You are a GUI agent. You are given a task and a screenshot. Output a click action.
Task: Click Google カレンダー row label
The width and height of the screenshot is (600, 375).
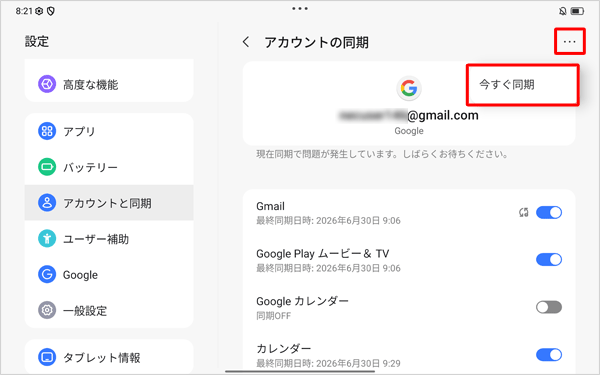click(x=302, y=301)
